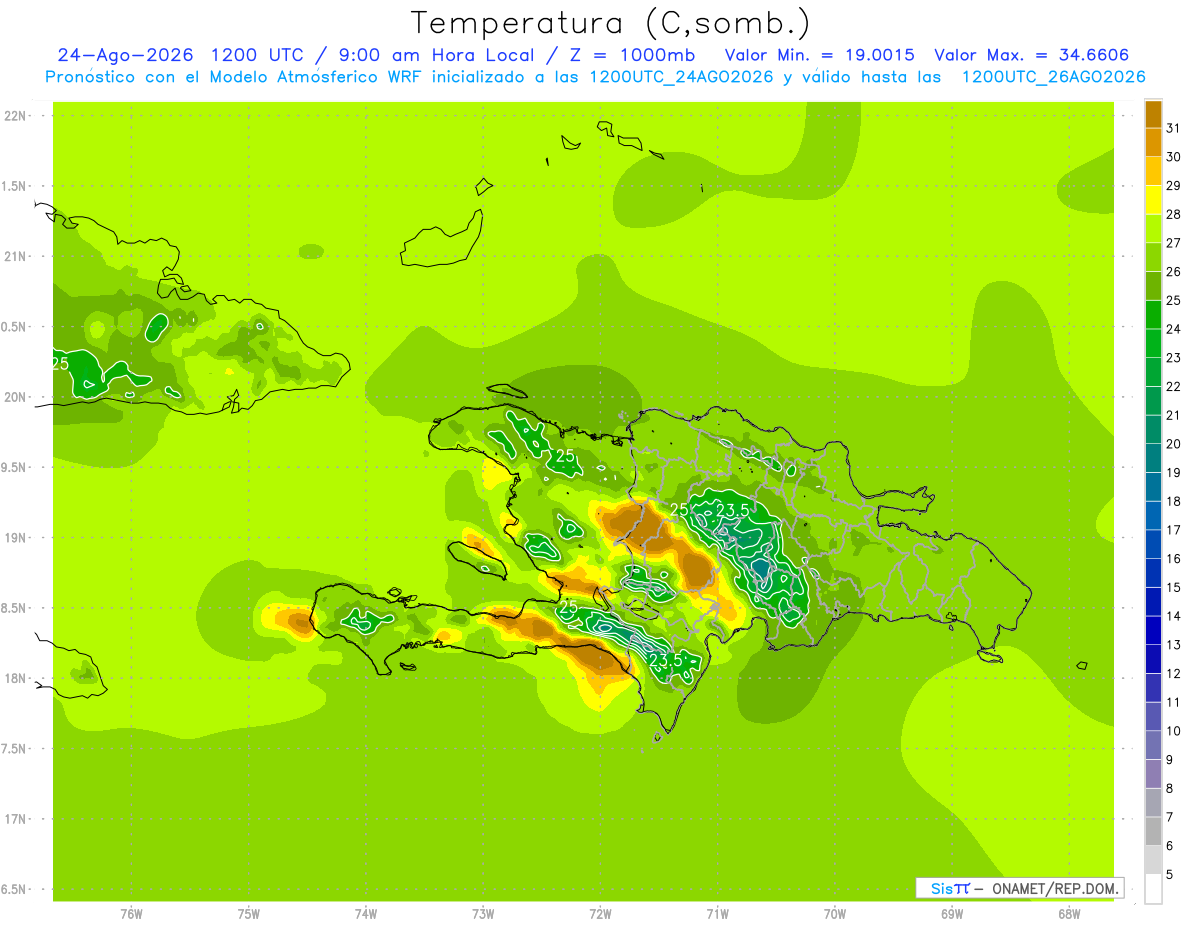
Task: Click the '25' contour label beside the northern '23.5'
Action: pos(679,510)
